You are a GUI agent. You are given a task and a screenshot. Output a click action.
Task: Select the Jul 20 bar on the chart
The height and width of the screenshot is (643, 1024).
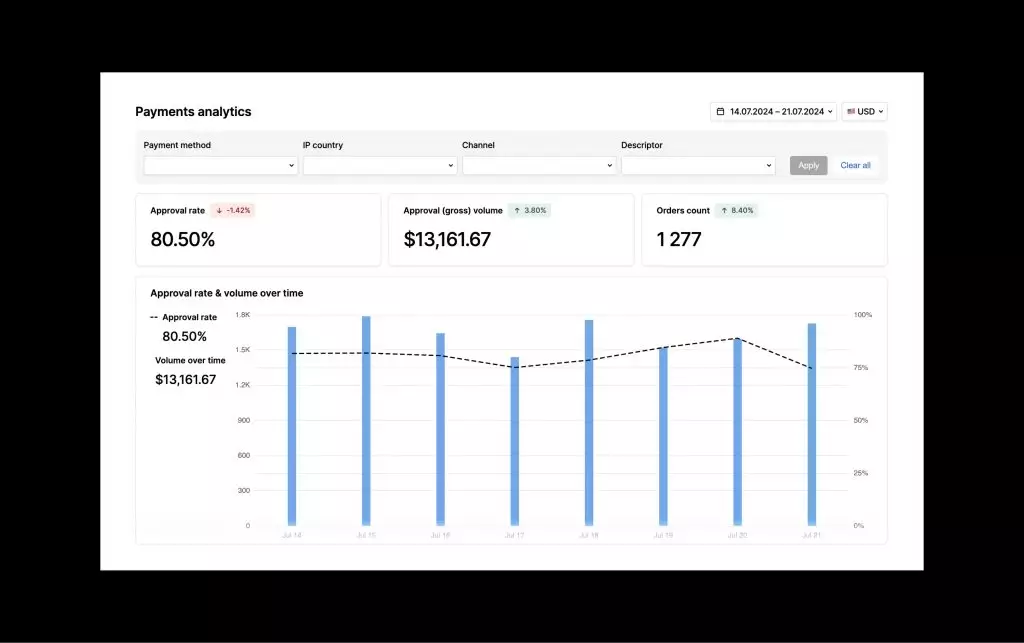click(736, 430)
